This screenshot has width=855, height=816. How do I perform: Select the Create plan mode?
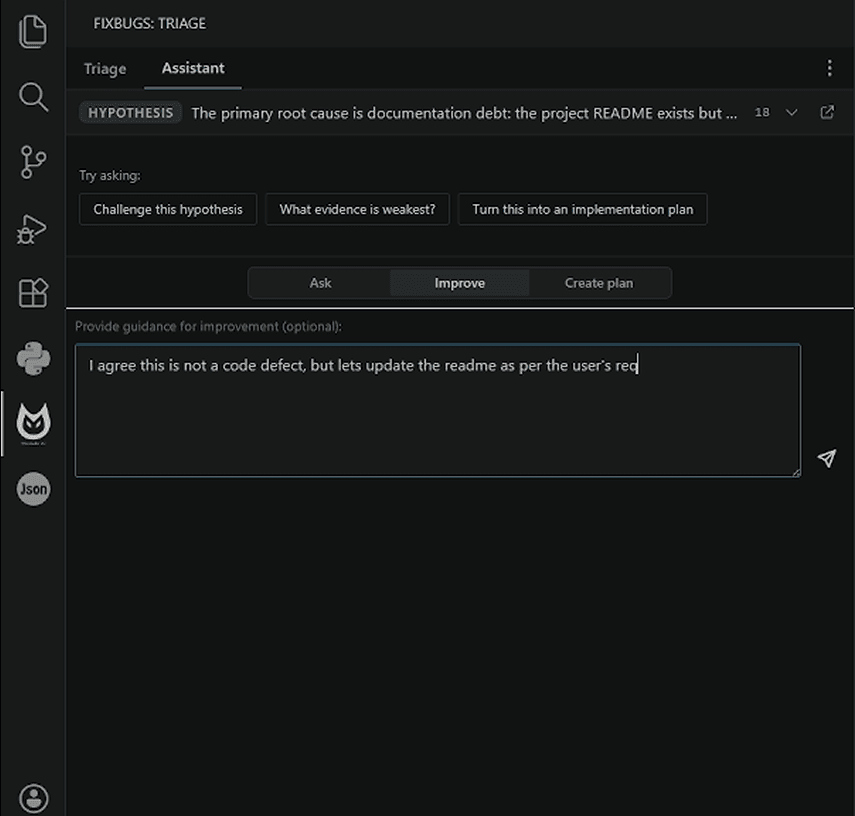click(x=599, y=283)
